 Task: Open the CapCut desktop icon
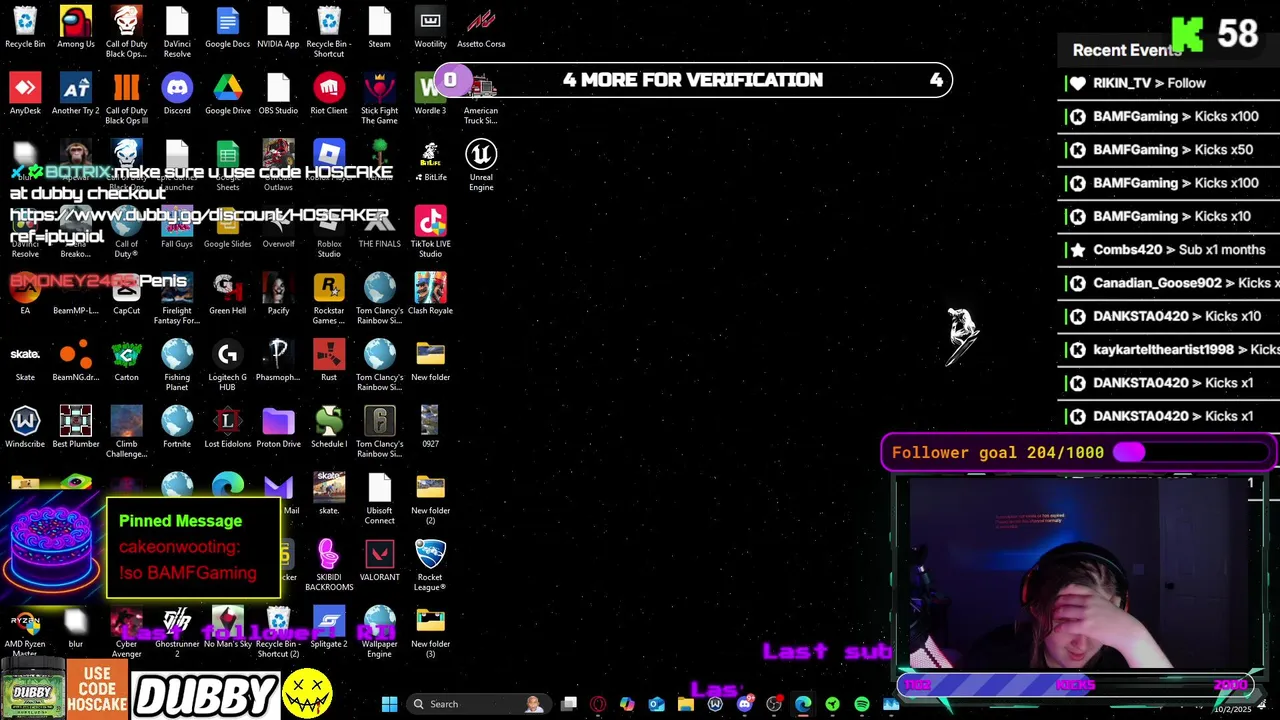(126, 294)
